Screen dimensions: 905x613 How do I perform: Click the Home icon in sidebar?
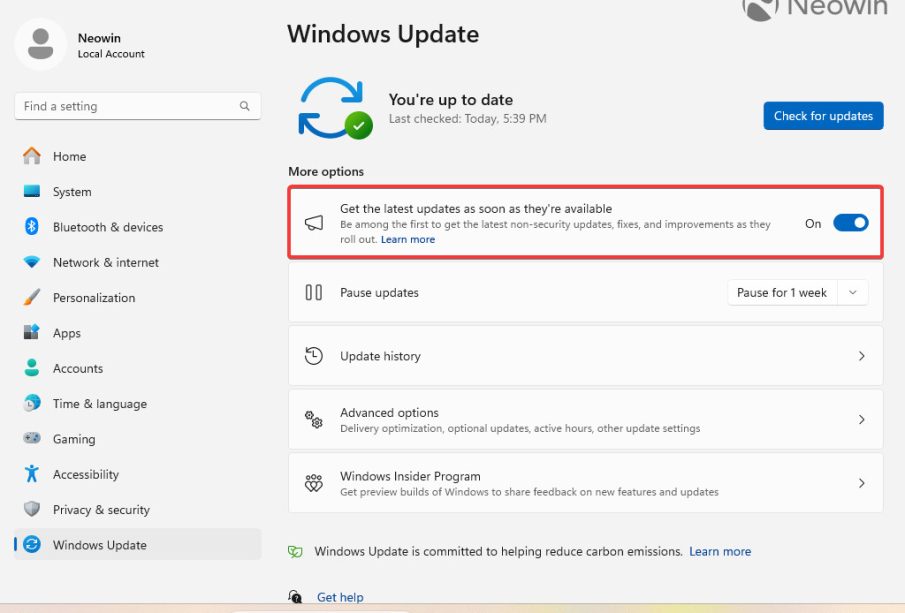[x=32, y=156]
